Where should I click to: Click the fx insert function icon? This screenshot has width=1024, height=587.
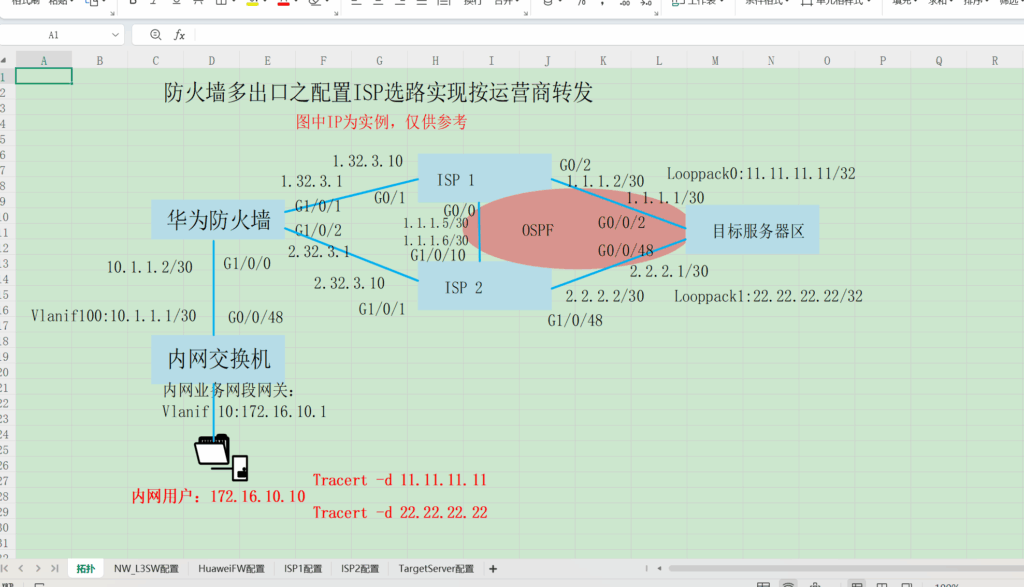[180, 35]
